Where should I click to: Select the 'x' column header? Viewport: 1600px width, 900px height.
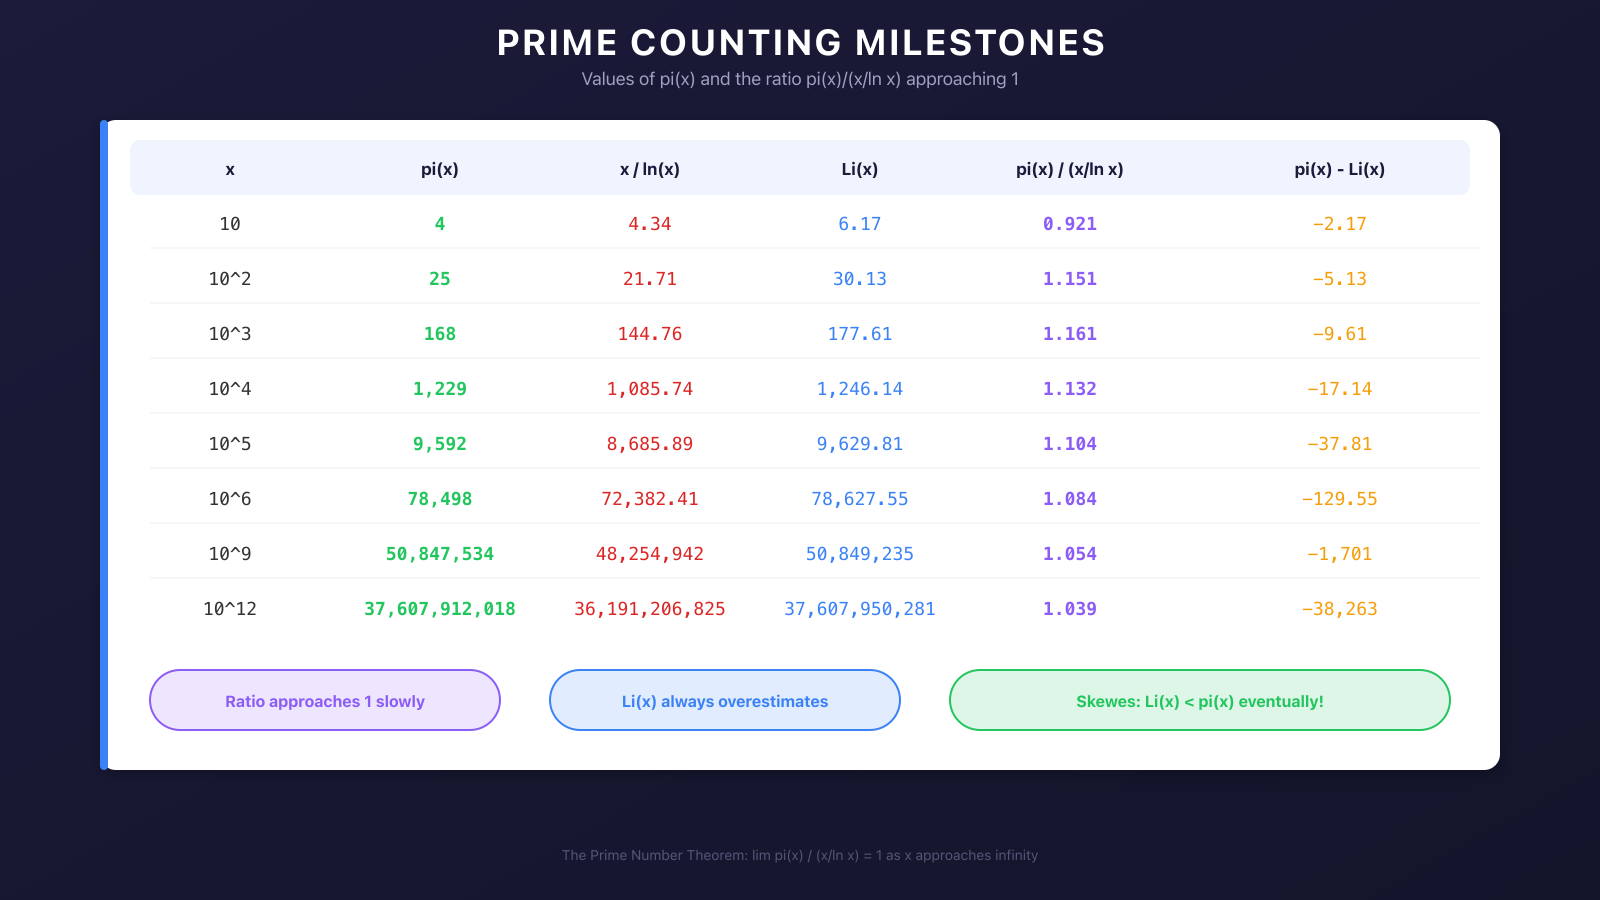click(230, 169)
